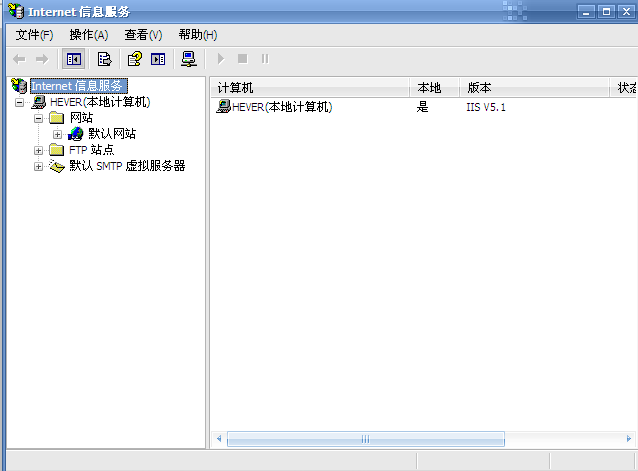Image resolution: width=638 pixels, height=471 pixels.
Task: Expand the 默认网站 node
Action: (57, 134)
